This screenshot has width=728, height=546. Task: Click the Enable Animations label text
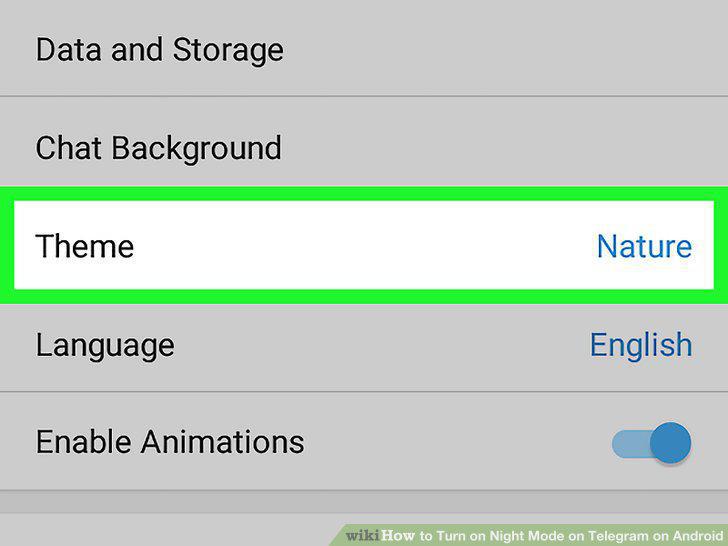pyautogui.click(x=170, y=442)
